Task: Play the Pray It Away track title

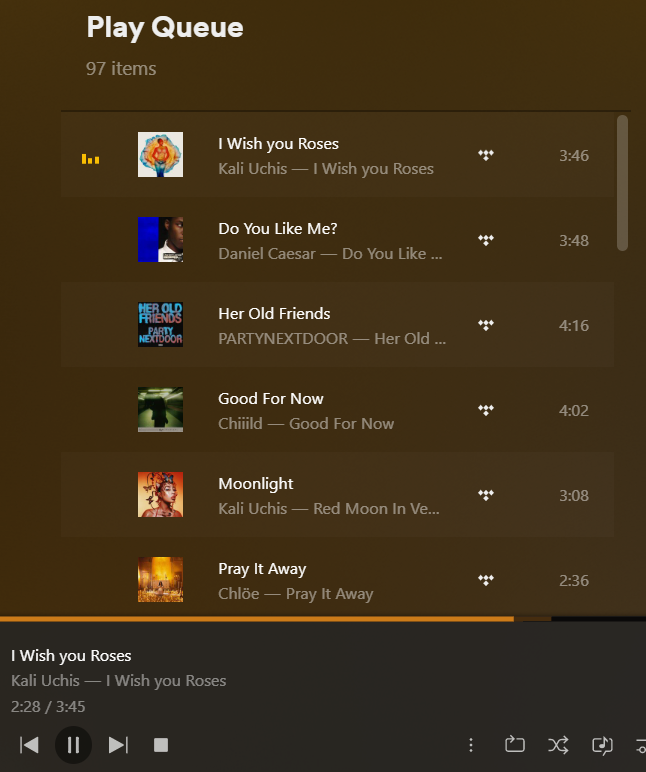Action: (262, 569)
